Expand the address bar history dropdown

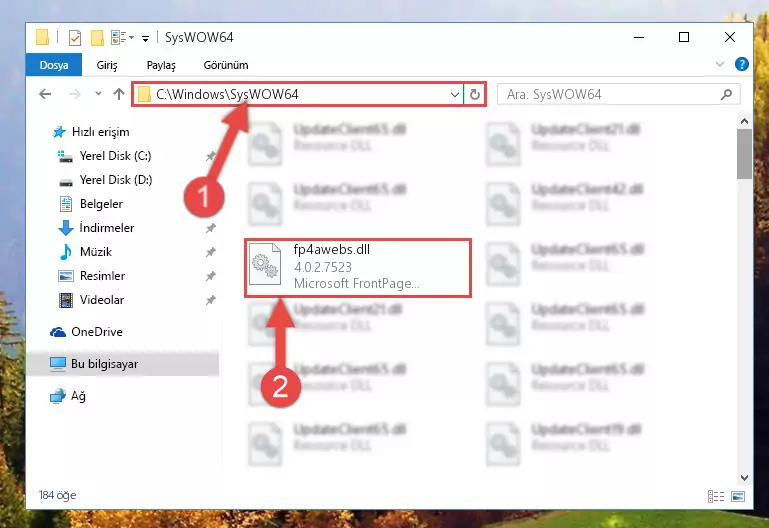coord(455,94)
